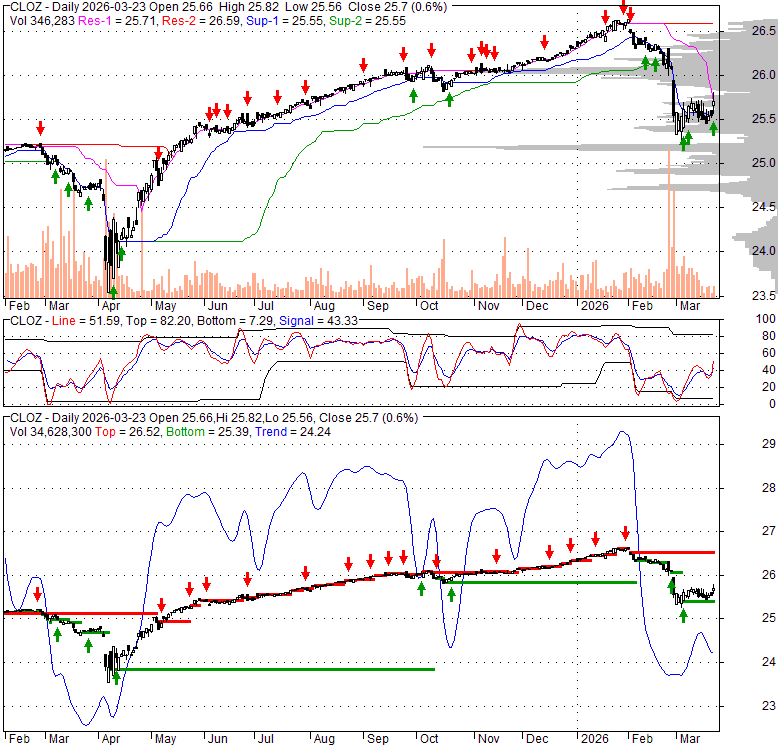Click the 25.0 price axis label, top chart
The height and width of the screenshot is (745, 780).
pos(763,163)
